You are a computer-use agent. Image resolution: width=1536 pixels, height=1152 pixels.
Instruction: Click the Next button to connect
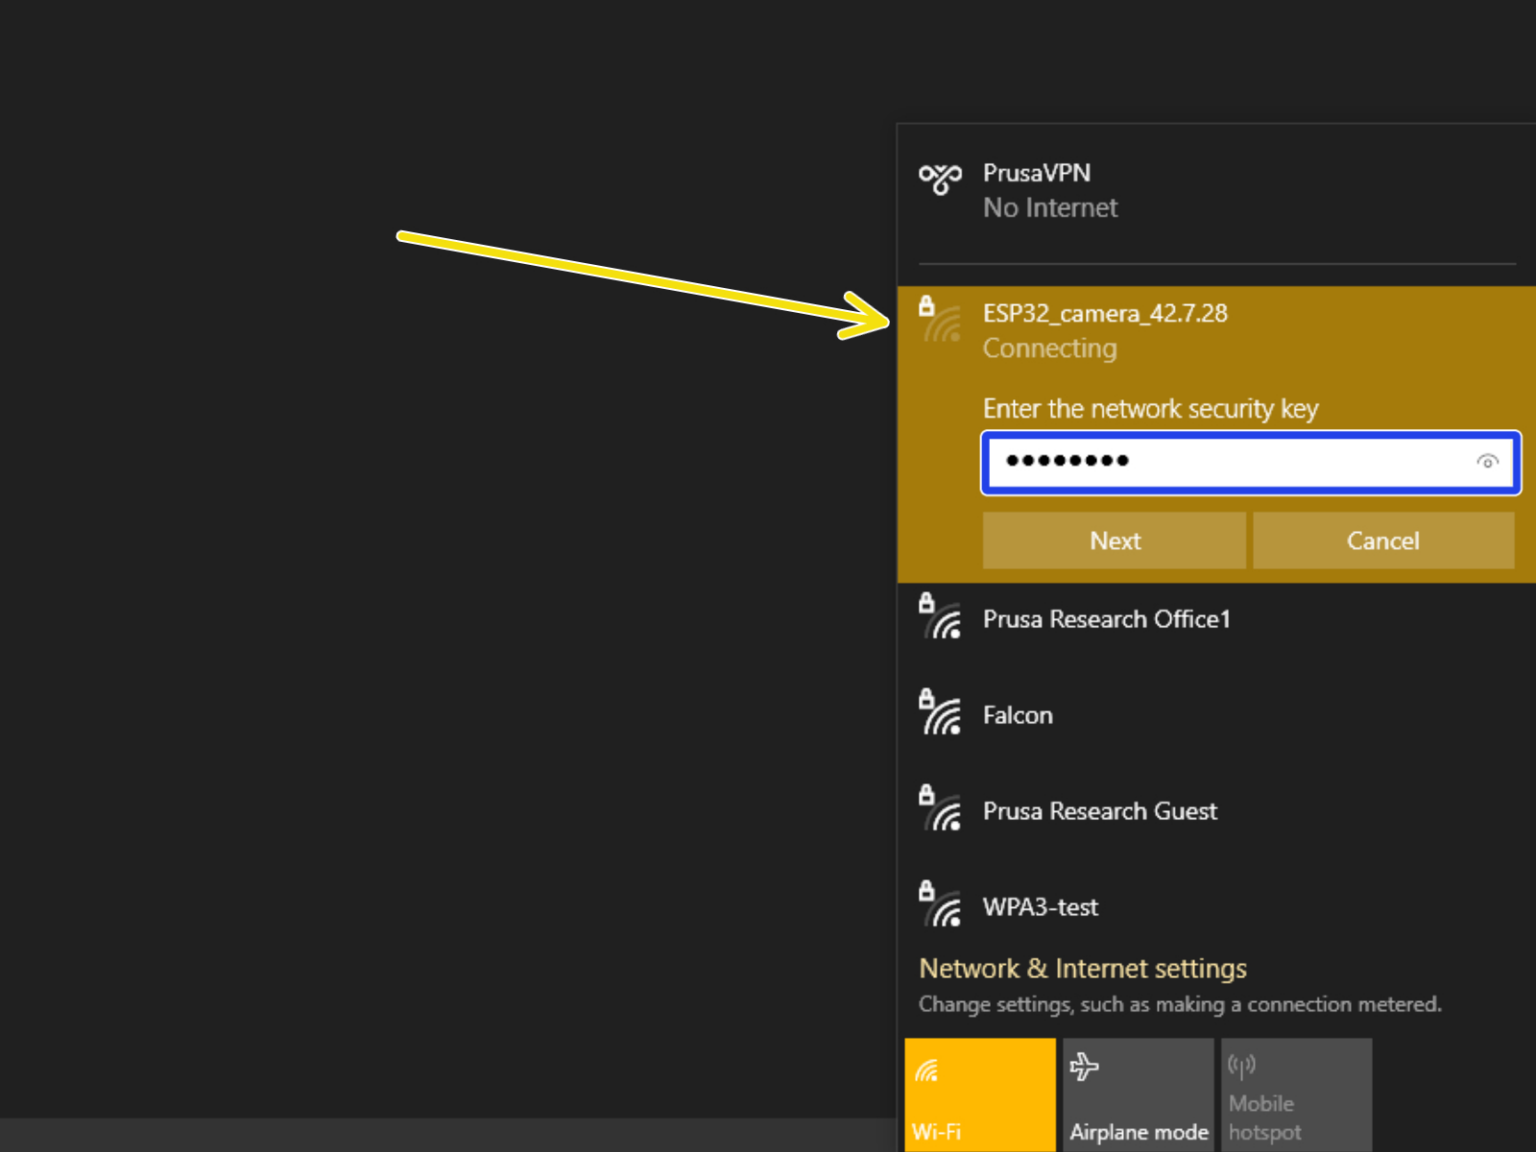point(1114,540)
